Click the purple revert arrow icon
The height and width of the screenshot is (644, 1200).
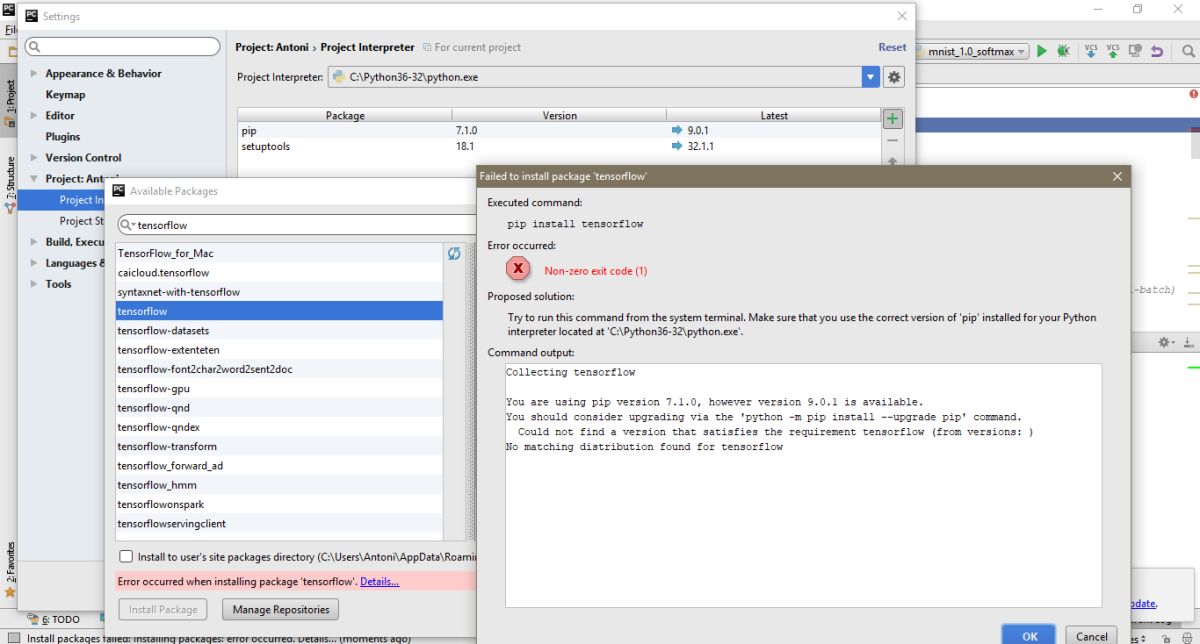[x=1157, y=51]
